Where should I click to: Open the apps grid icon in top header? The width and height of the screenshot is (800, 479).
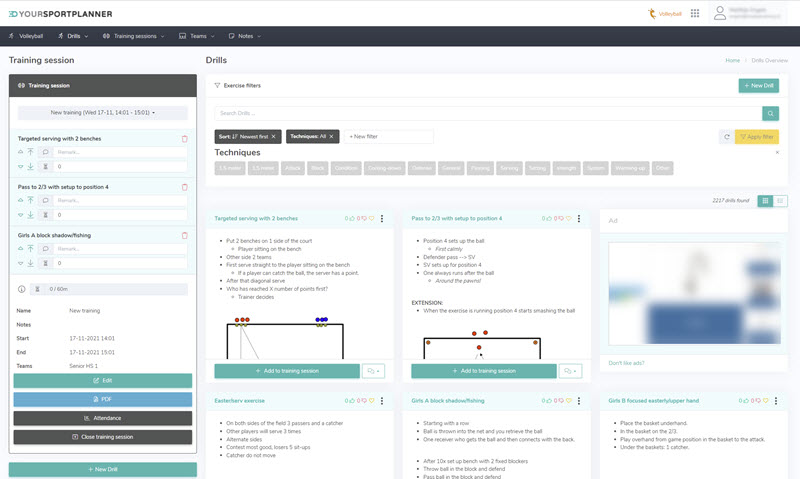(693, 14)
